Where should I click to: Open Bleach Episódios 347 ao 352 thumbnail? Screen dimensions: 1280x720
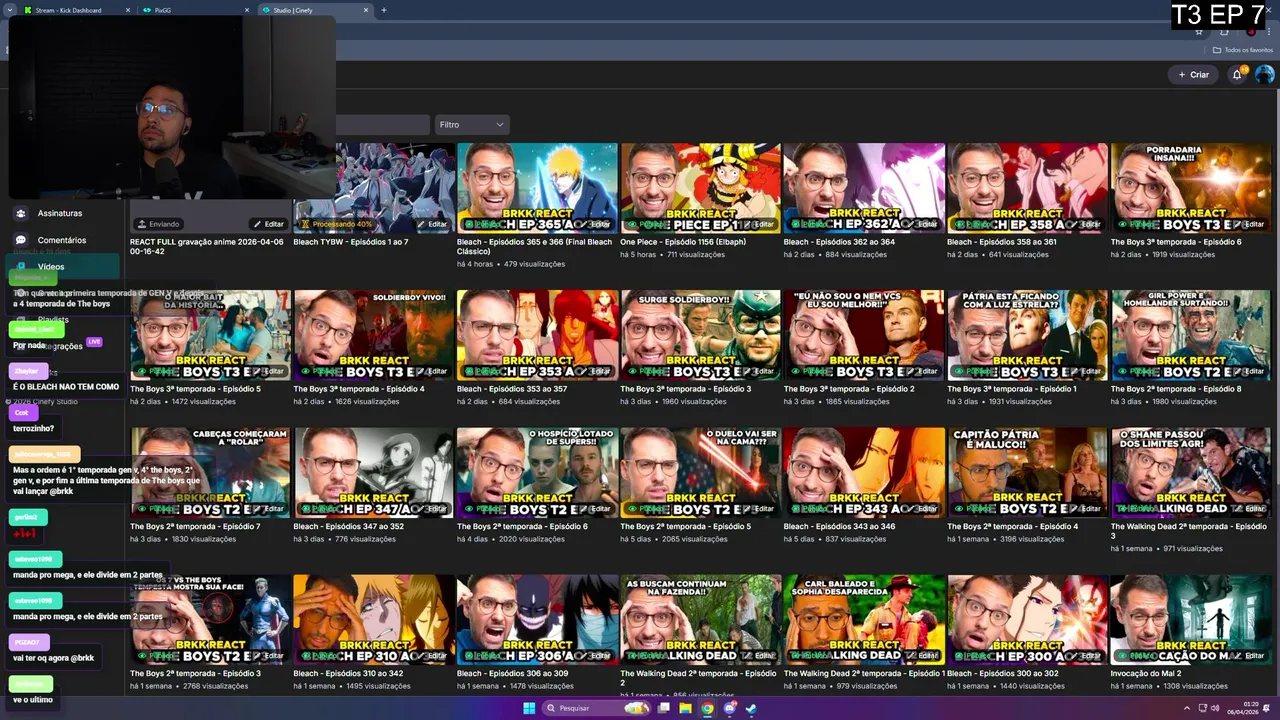pyautogui.click(x=374, y=472)
